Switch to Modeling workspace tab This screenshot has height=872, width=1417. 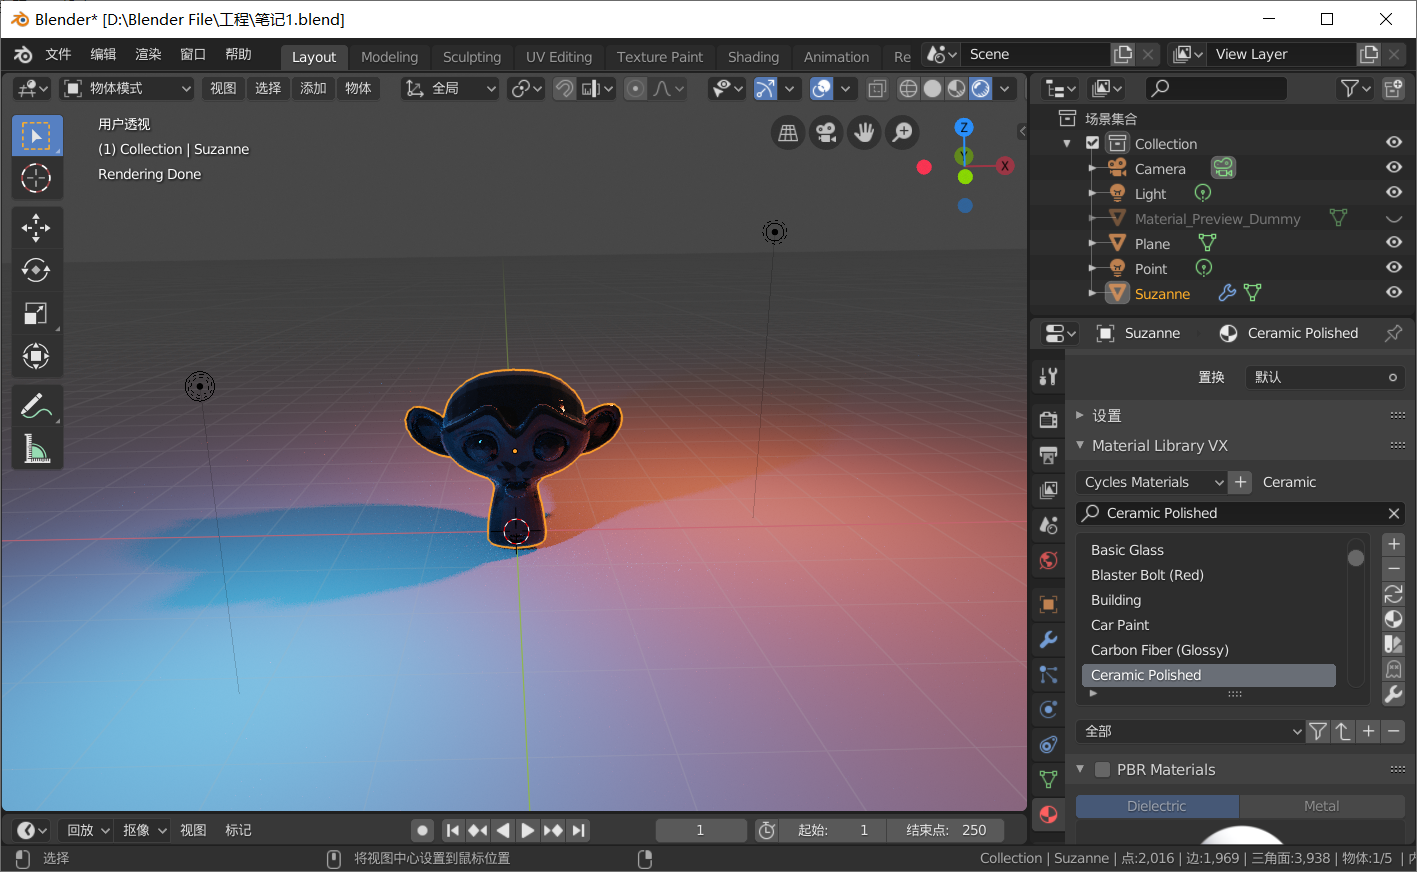[x=389, y=57]
